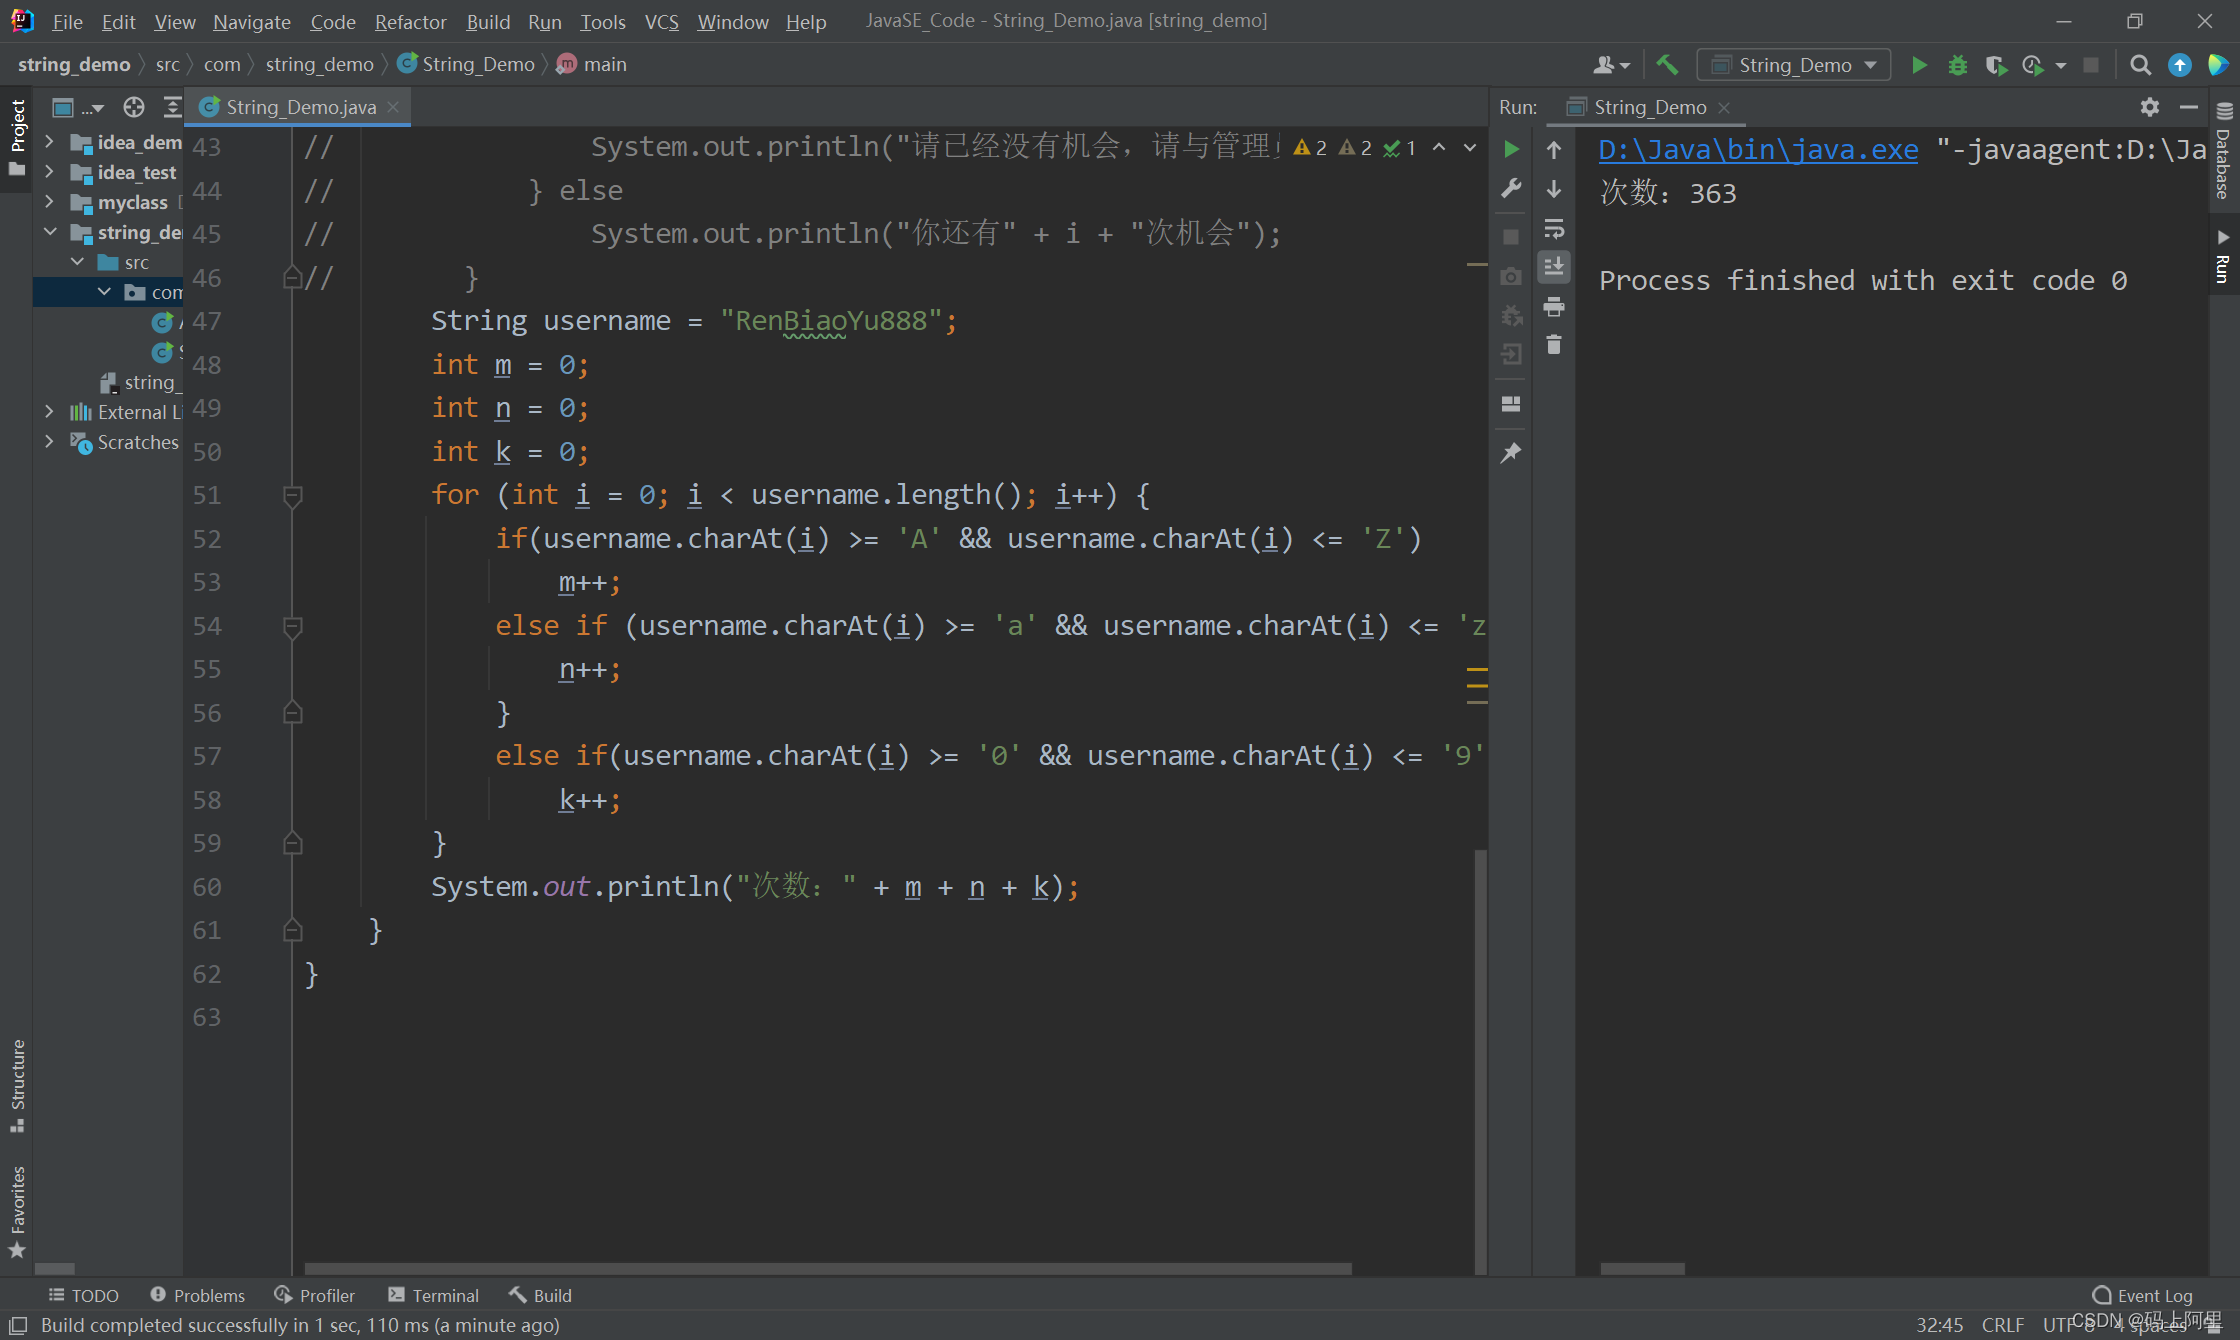Collapse the src folder in Project view
The width and height of the screenshot is (2240, 1340).
coord(78,262)
